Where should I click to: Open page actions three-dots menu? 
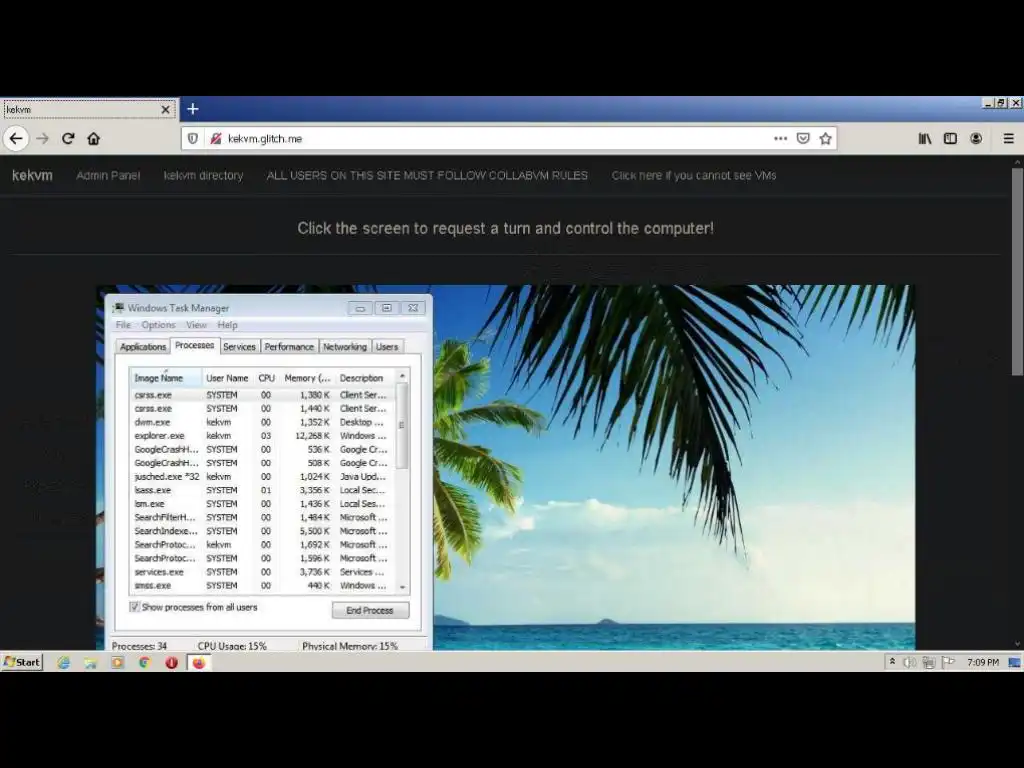tap(780, 138)
